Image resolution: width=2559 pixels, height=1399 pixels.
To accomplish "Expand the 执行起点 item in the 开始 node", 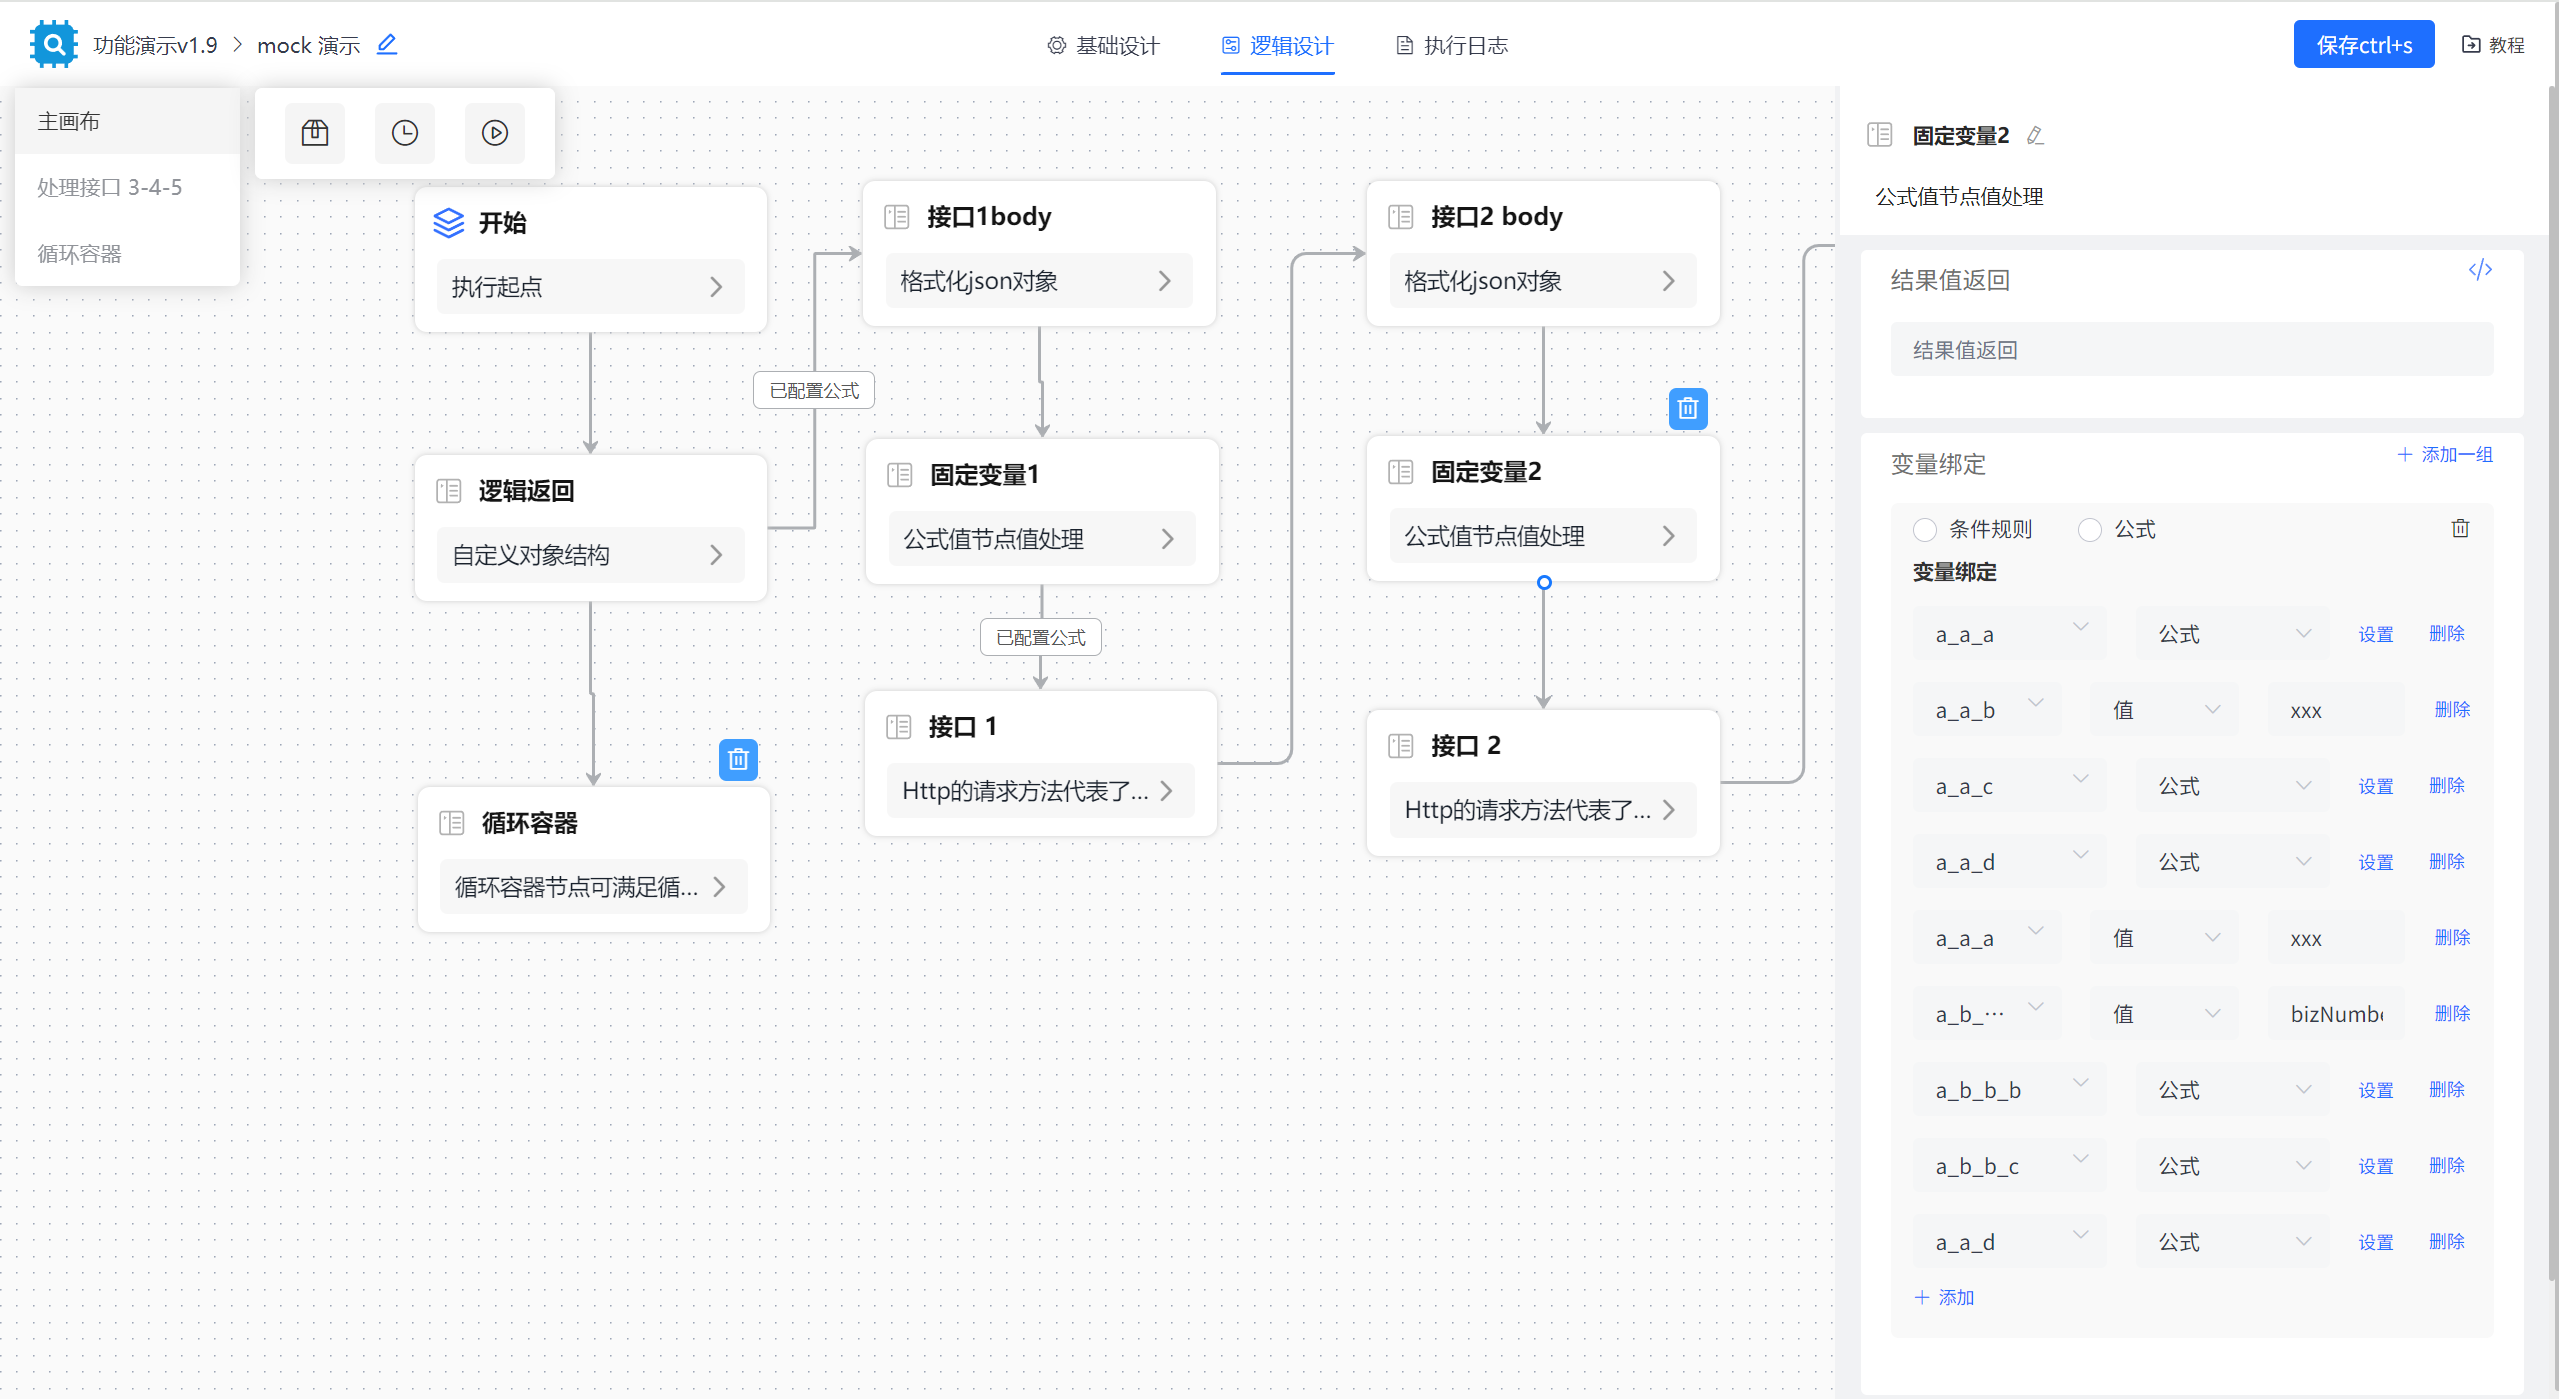I will pyautogui.click(x=590, y=287).
